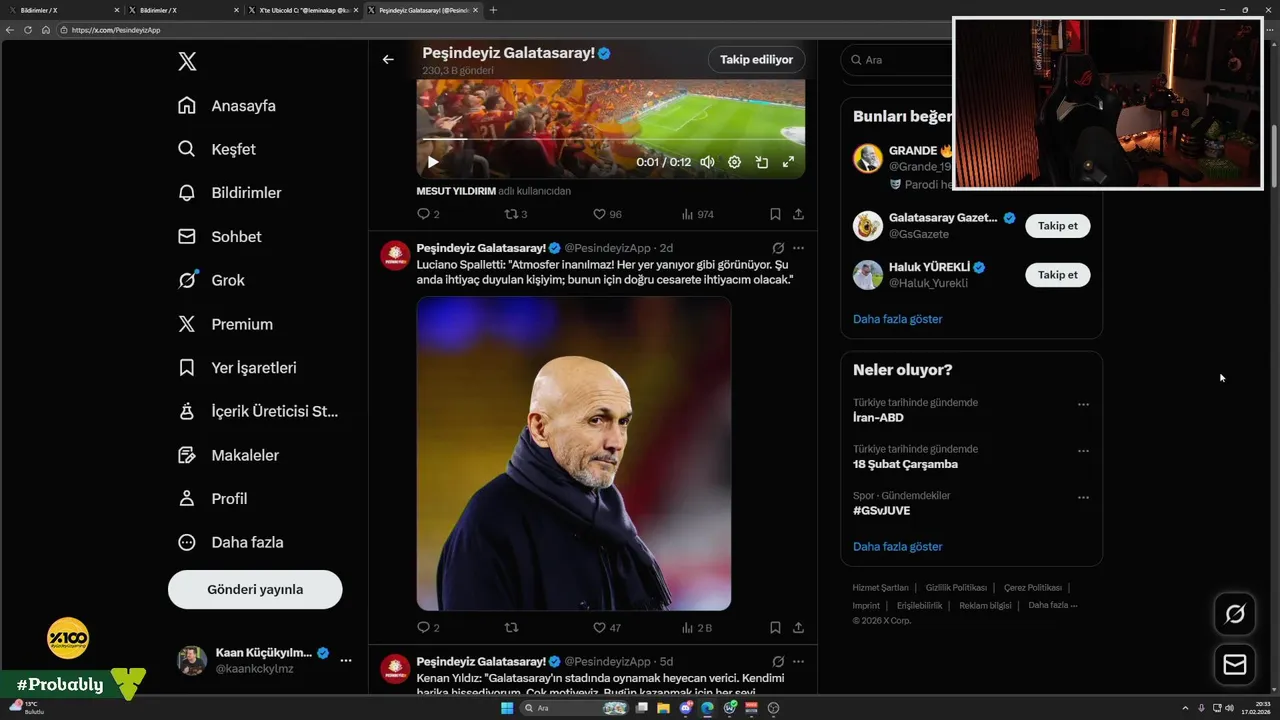Enter fullscreen on the video

[x=788, y=162]
